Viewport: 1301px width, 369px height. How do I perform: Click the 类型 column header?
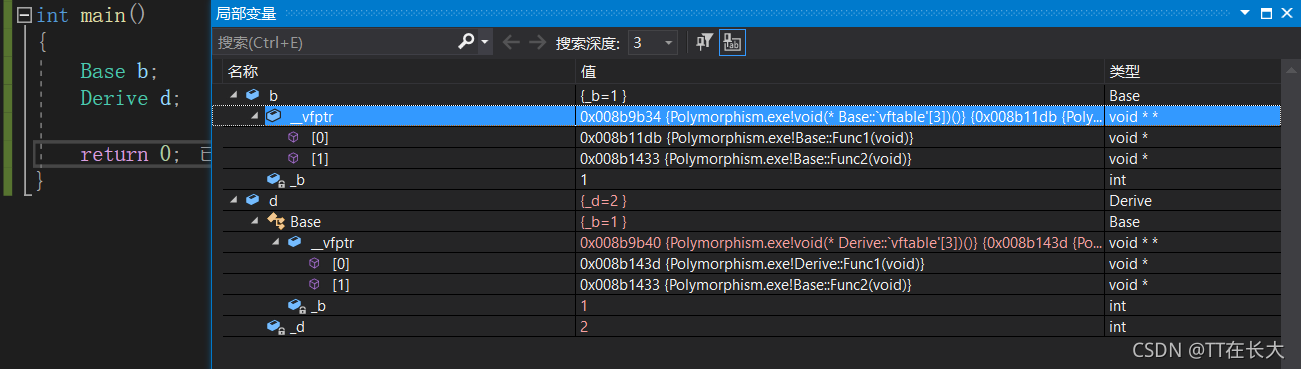[1124, 72]
